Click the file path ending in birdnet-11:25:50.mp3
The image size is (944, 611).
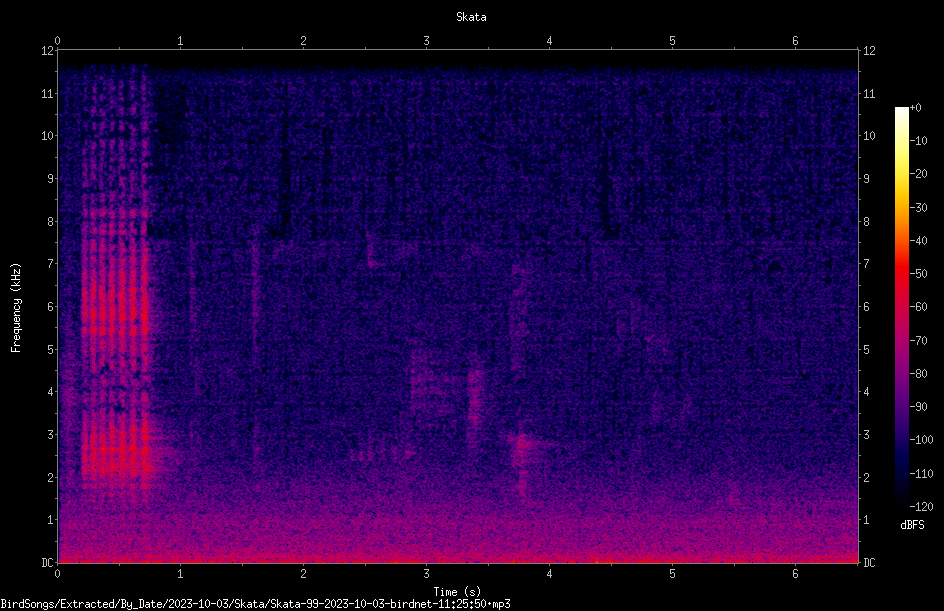[x=255, y=604]
